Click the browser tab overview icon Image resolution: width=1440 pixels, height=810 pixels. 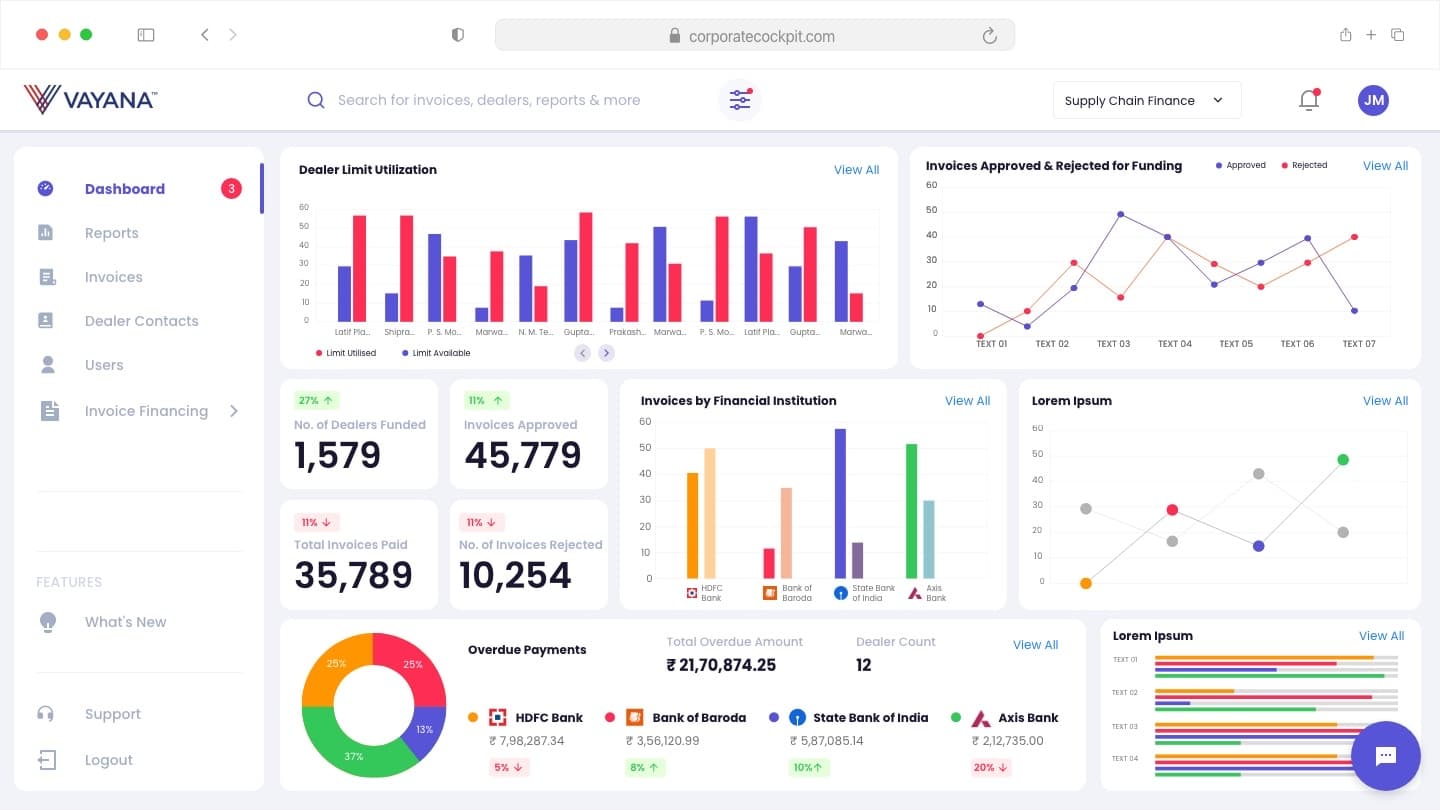1398,34
